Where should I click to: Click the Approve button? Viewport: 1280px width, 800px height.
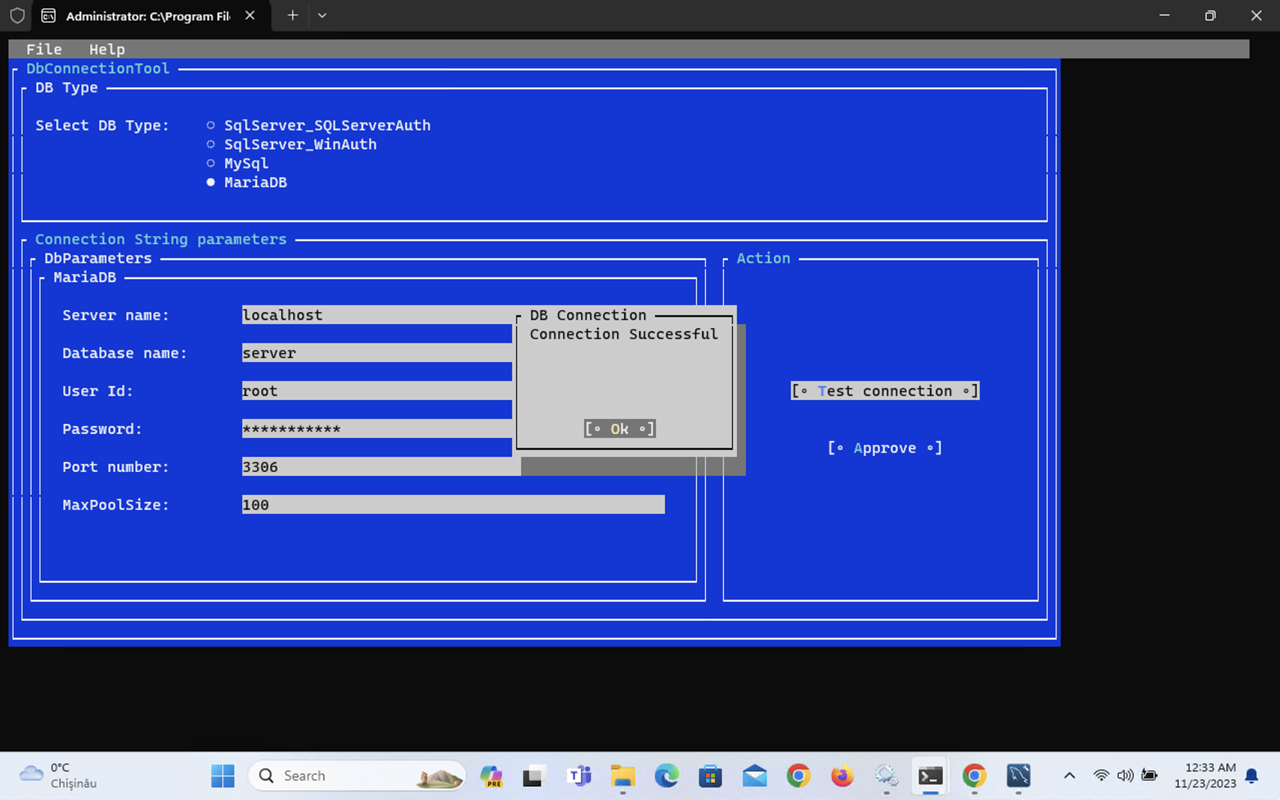(885, 448)
